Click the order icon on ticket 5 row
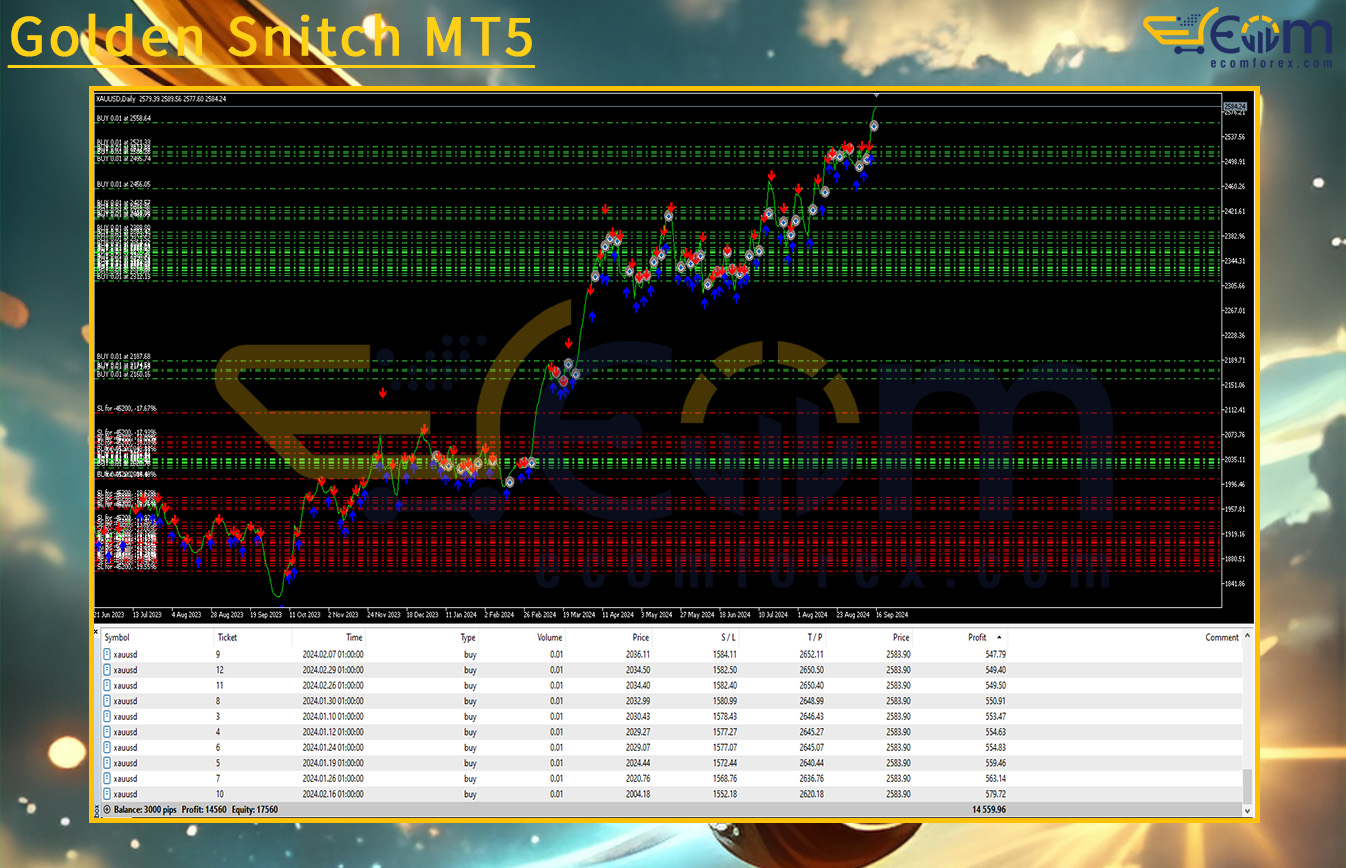 (107, 763)
